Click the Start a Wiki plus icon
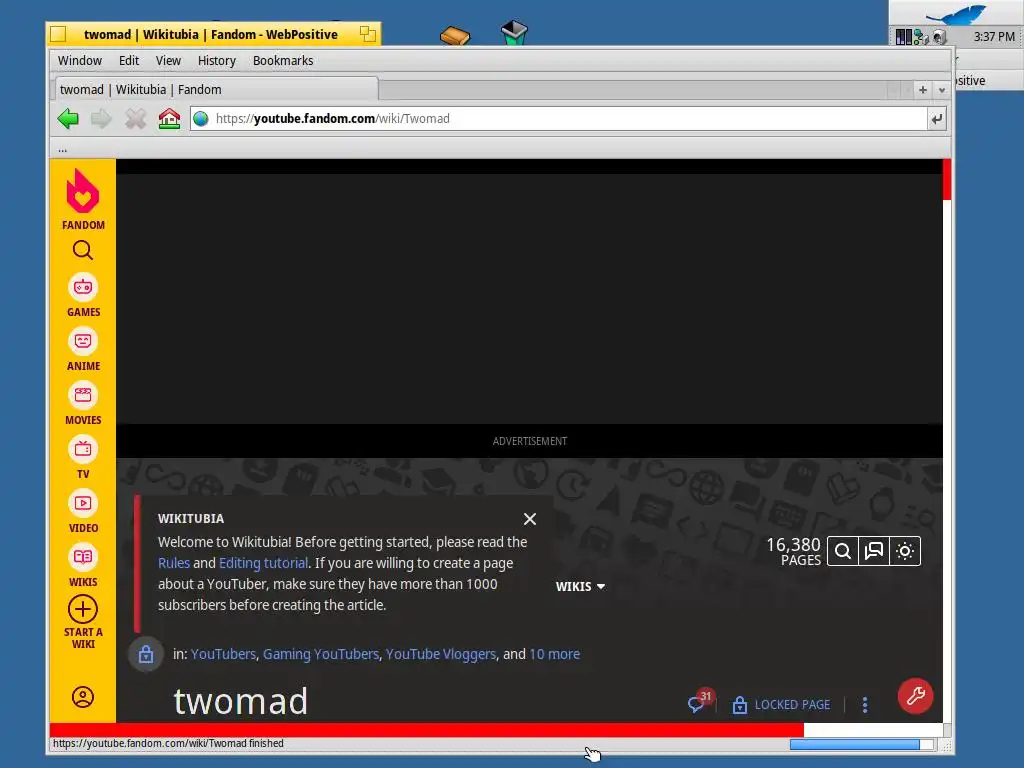The image size is (1024, 768). point(83,609)
